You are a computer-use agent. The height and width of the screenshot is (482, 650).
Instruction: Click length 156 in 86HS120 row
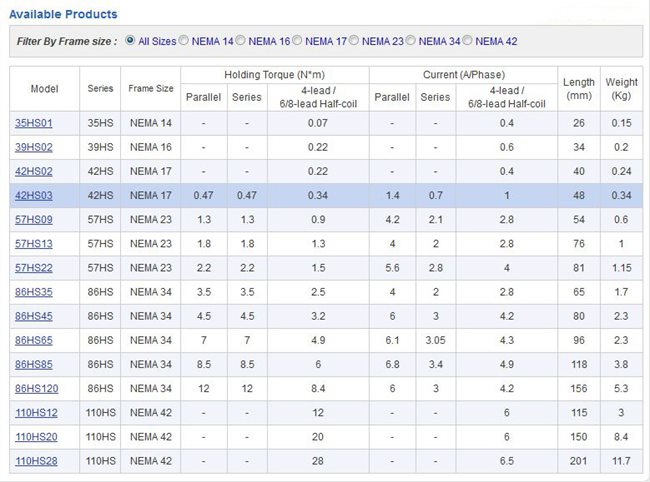pos(579,388)
